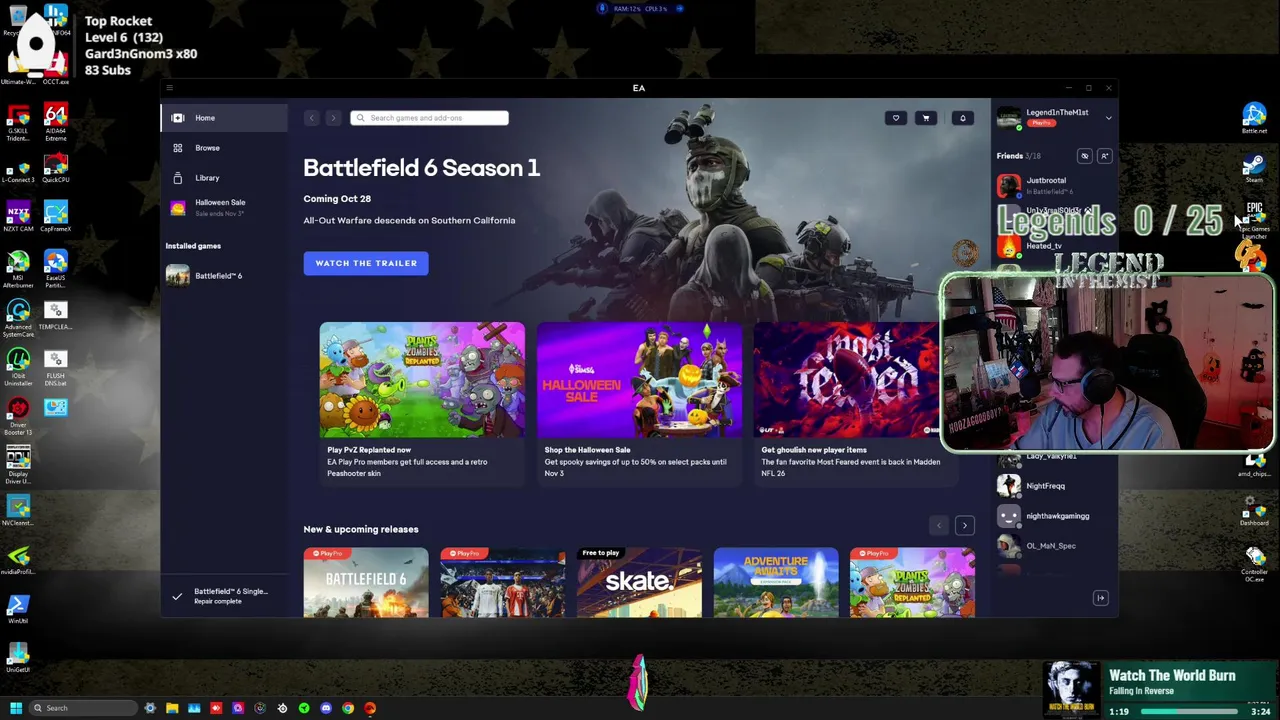Open the Battle.net desktop shortcut

pyautogui.click(x=1254, y=119)
